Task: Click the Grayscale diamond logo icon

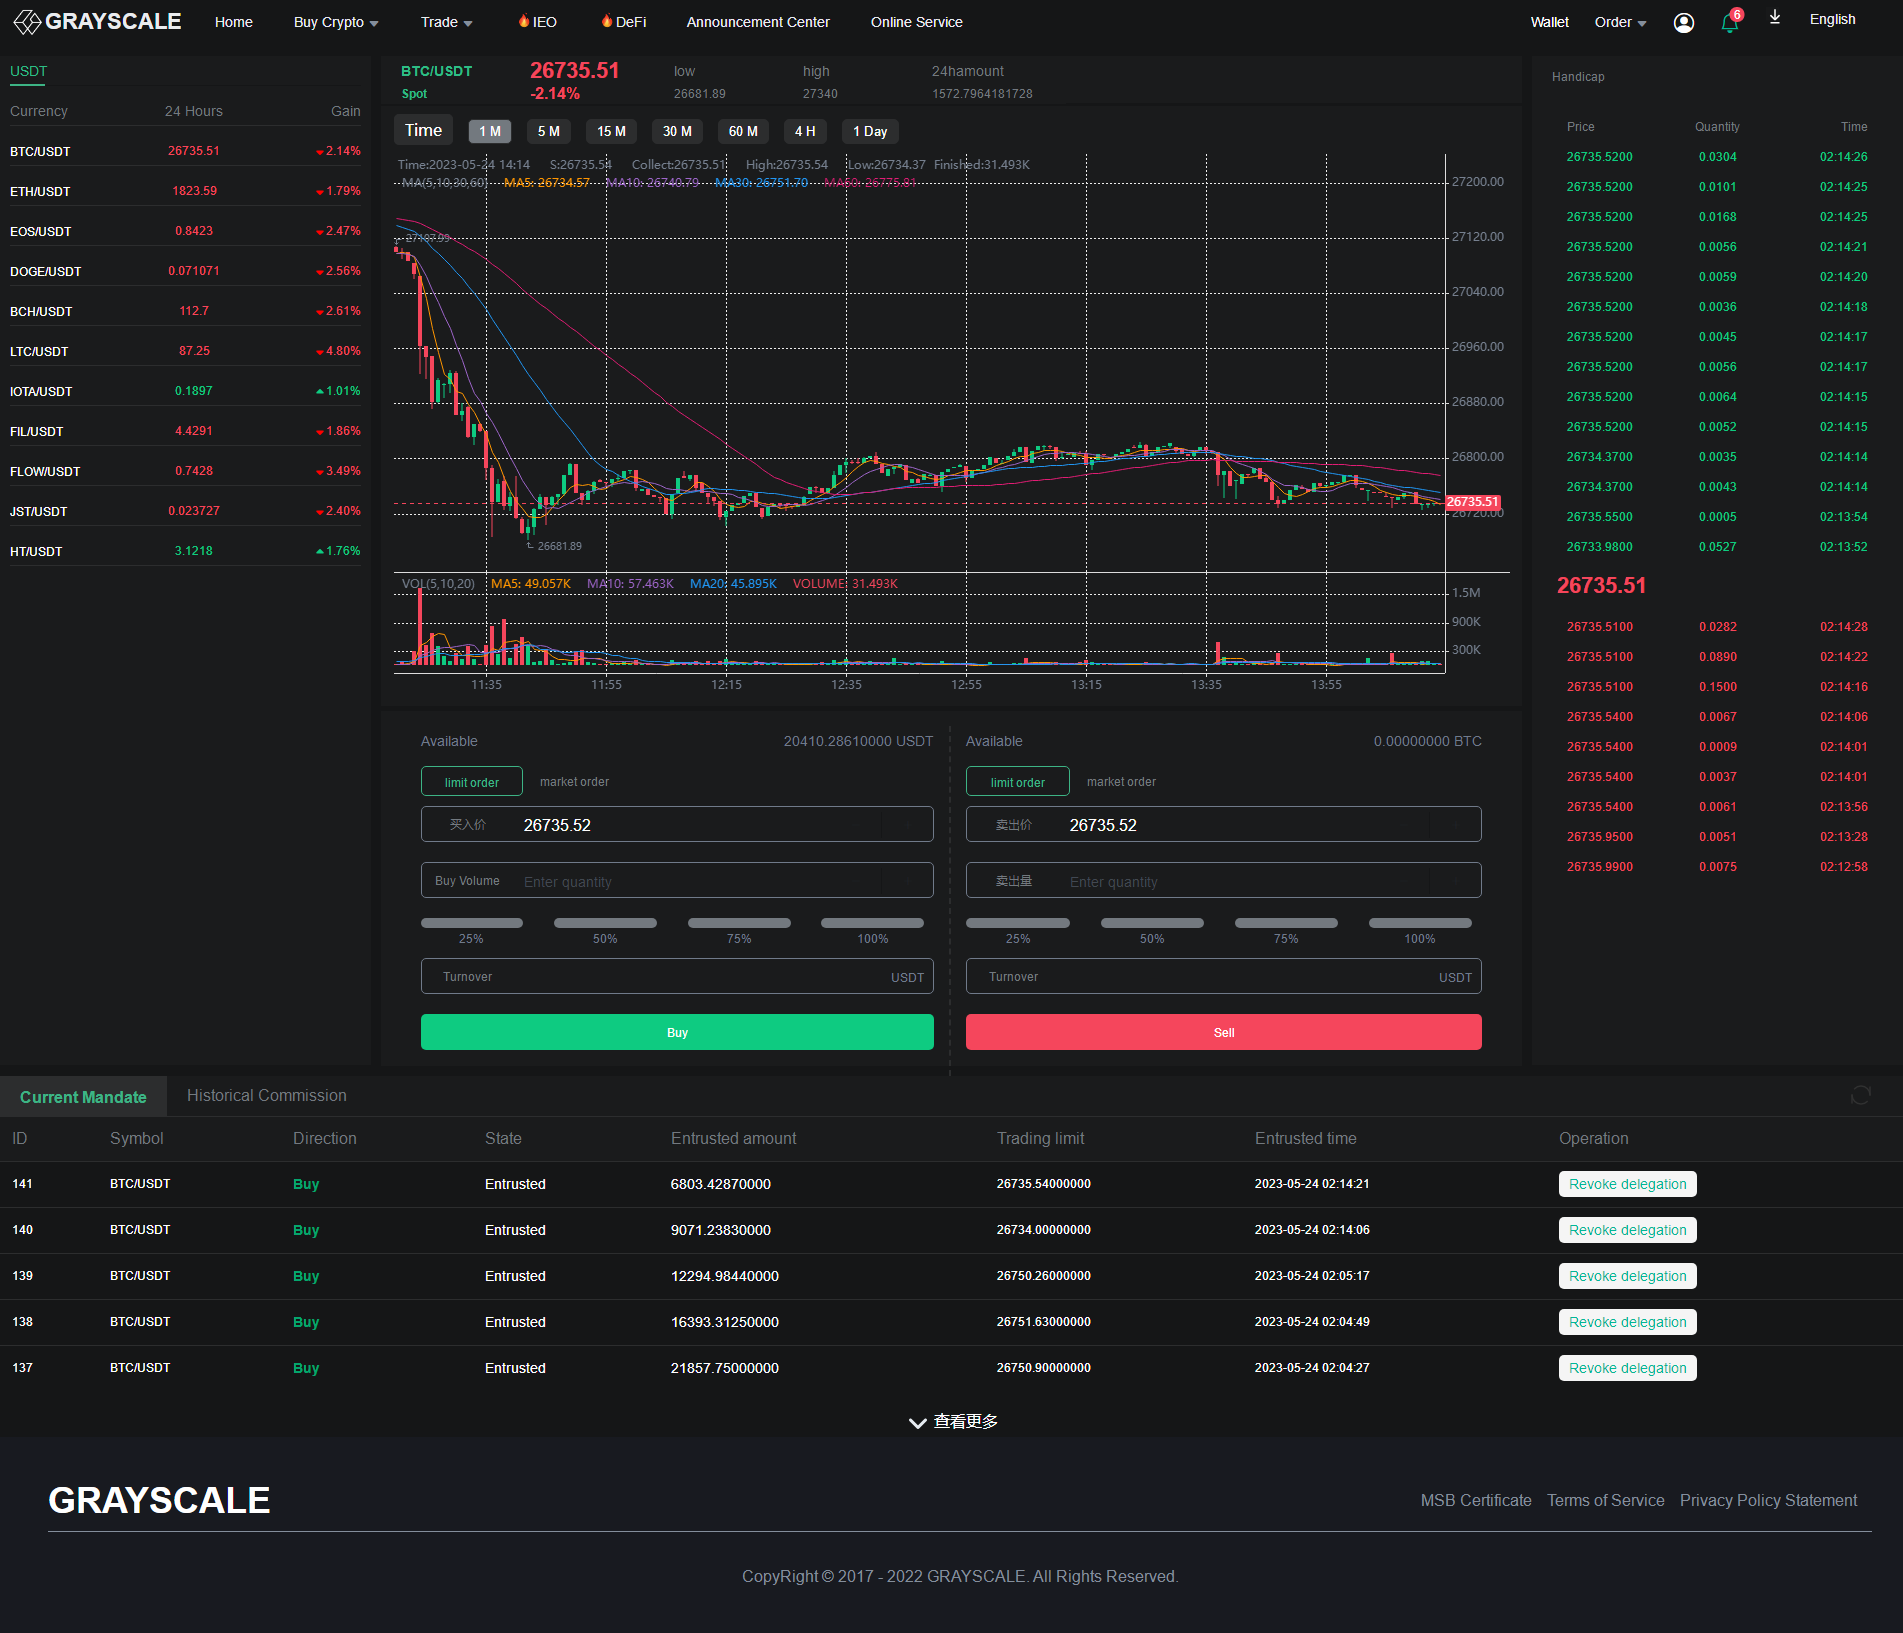Action: pos(27,22)
